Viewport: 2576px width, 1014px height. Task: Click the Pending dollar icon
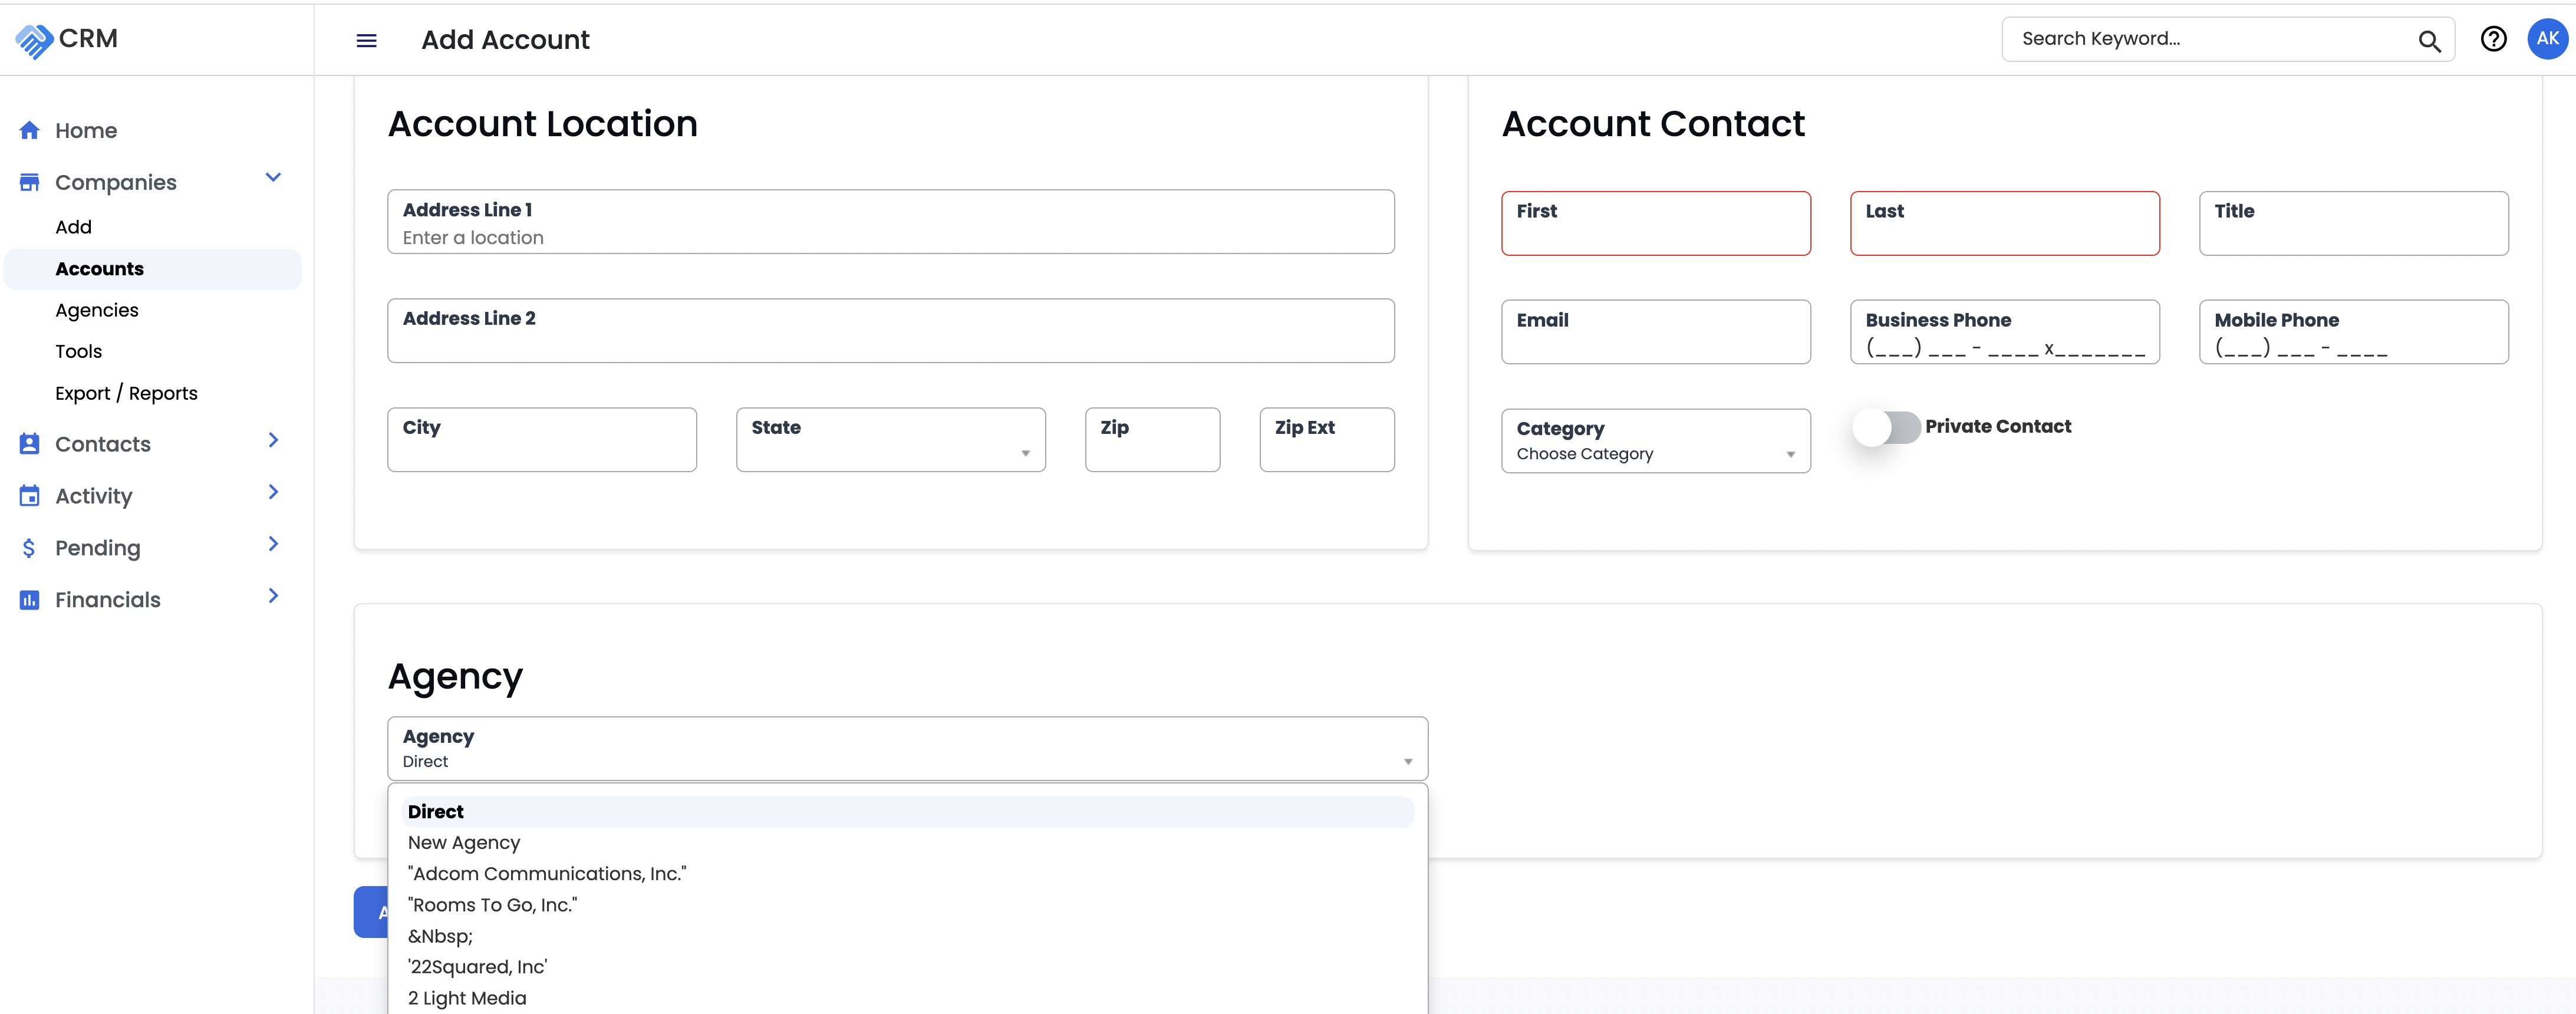[x=29, y=548]
